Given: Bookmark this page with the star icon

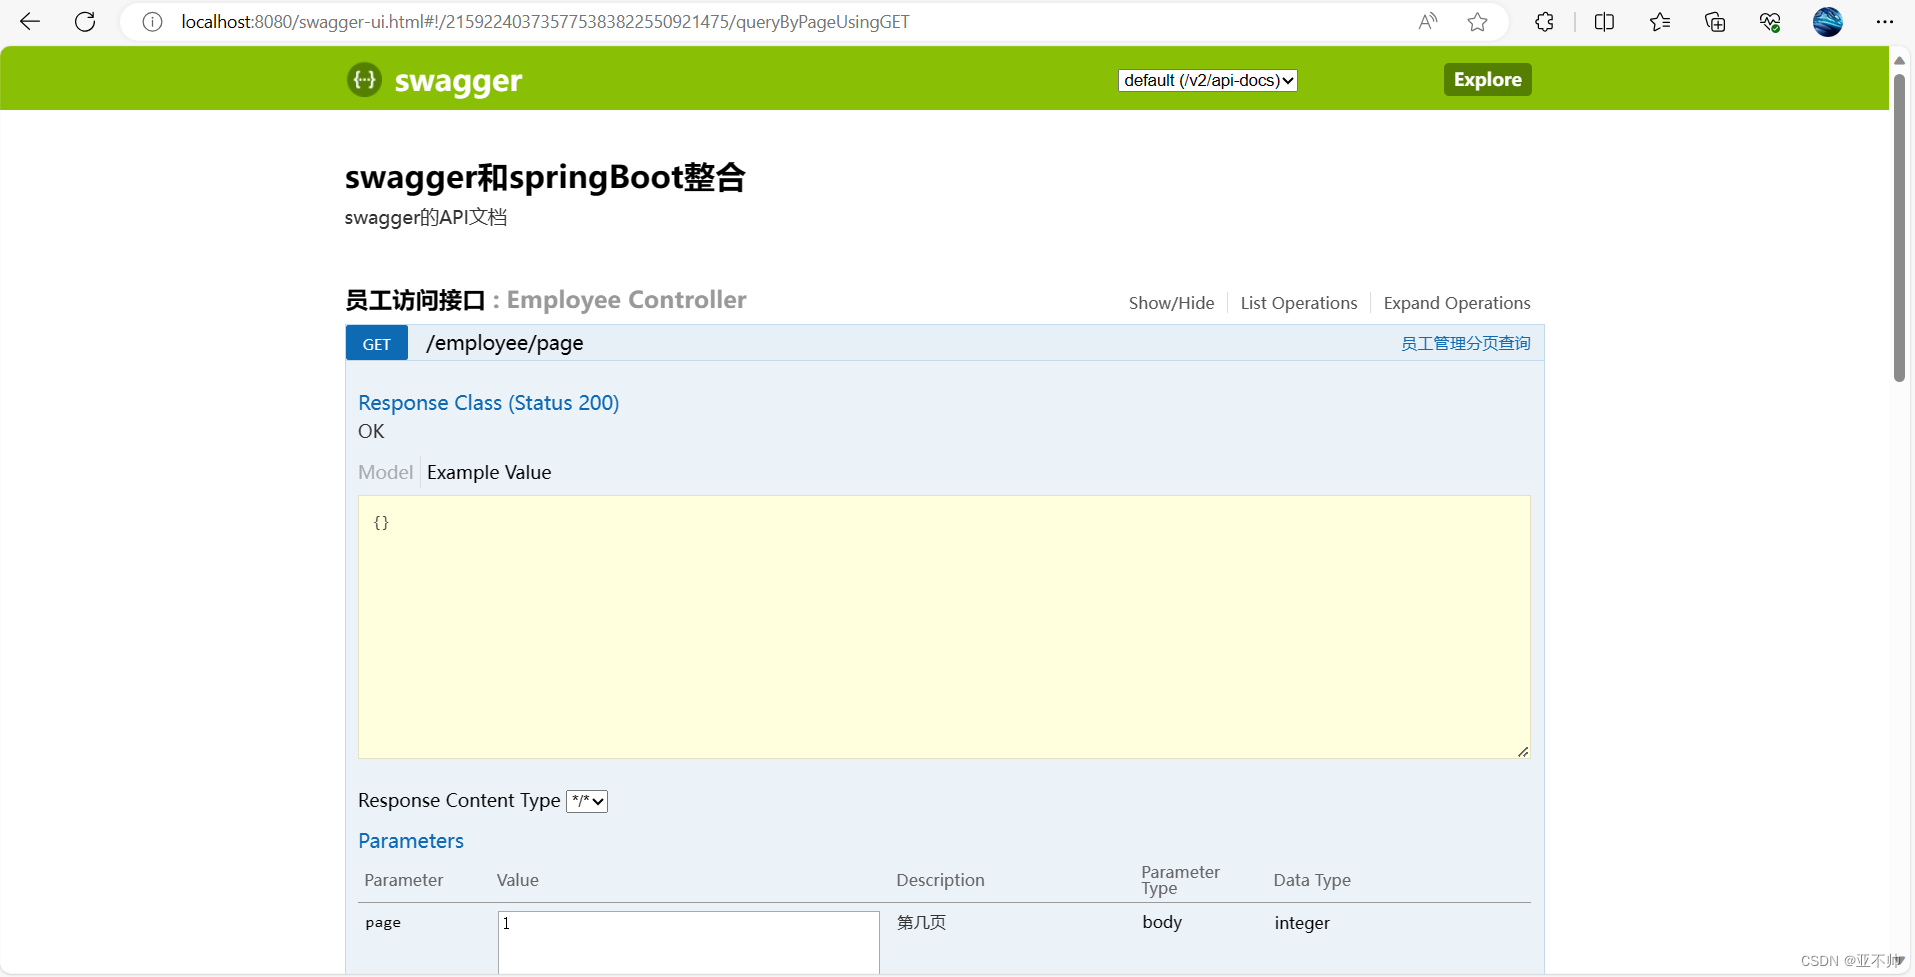Looking at the screenshot, I should point(1478,21).
